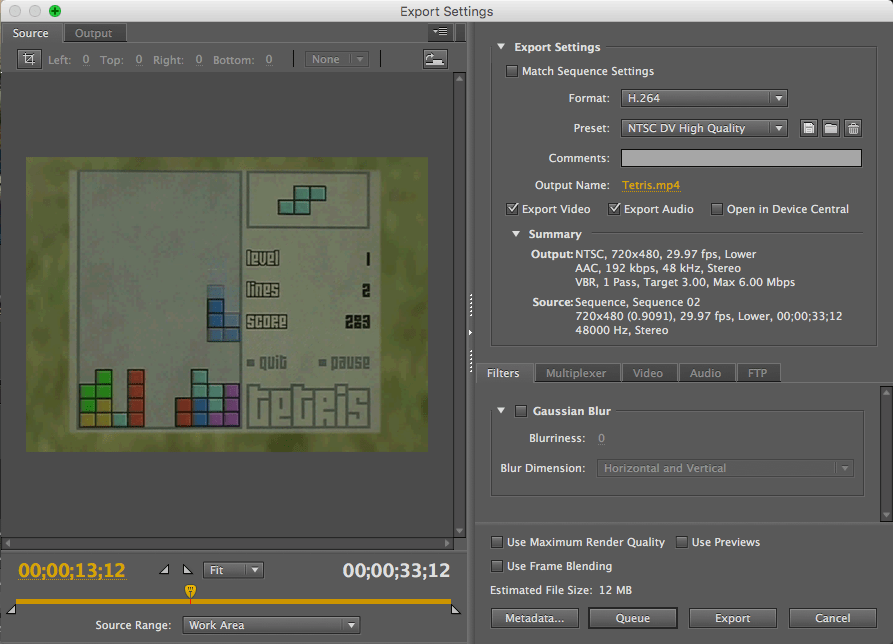Open the Video tab

(x=648, y=373)
